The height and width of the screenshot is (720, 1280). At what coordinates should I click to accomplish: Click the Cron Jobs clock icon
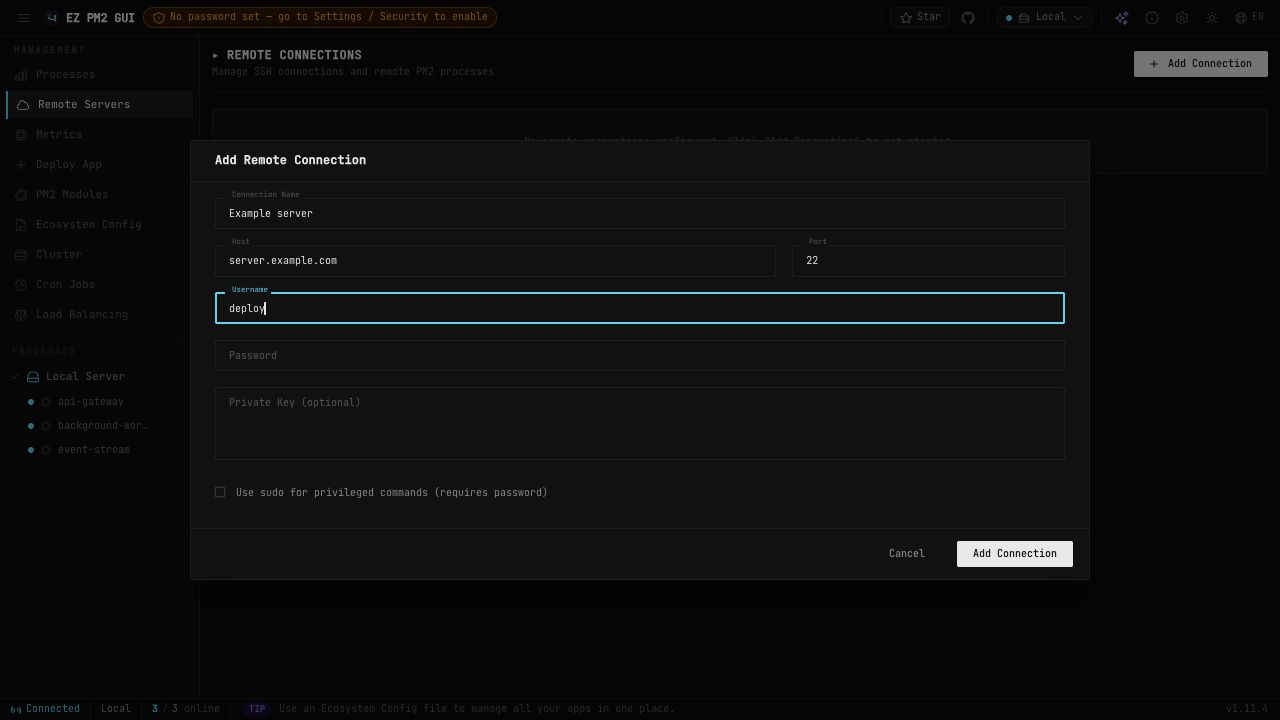21,285
